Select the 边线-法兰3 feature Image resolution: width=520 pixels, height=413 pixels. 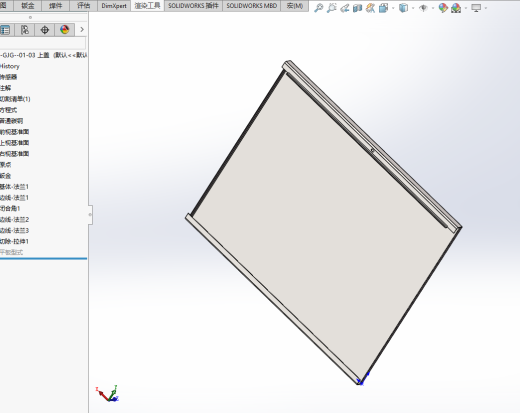click(x=15, y=230)
